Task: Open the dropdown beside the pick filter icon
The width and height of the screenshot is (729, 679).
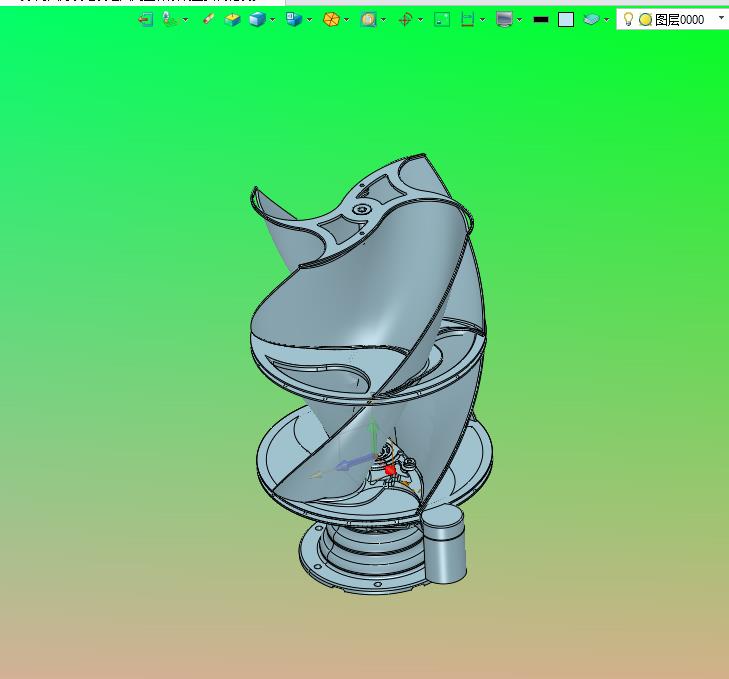Action: (x=186, y=20)
